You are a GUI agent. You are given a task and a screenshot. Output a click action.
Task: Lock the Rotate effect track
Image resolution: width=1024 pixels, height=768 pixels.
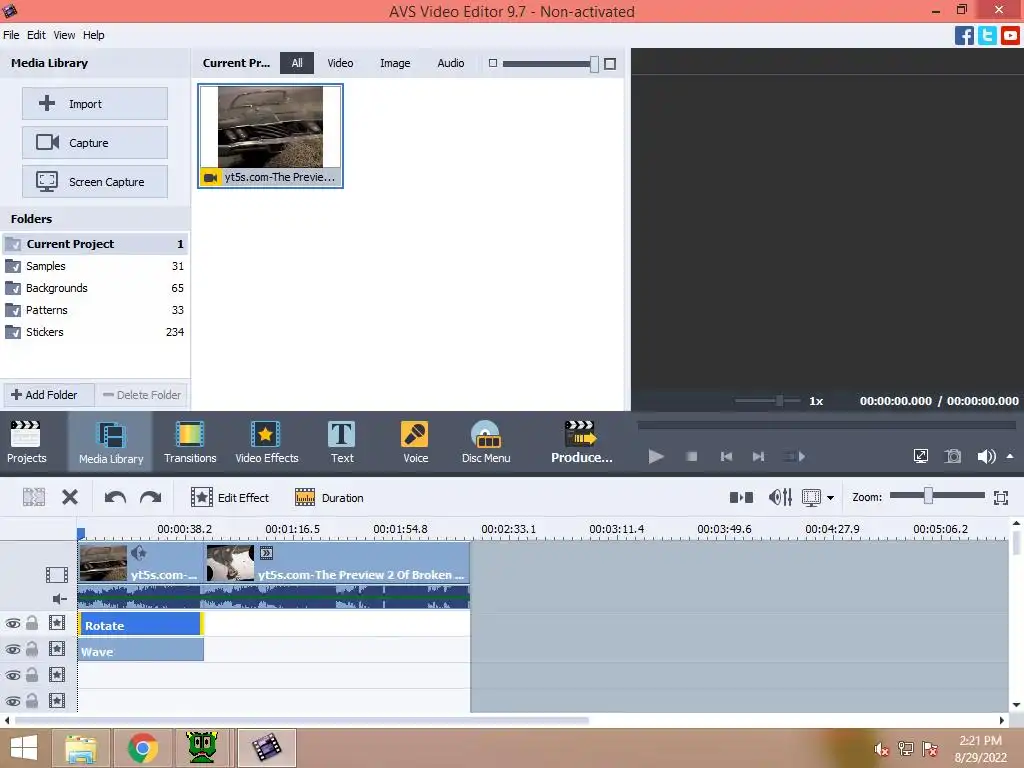tap(32, 623)
